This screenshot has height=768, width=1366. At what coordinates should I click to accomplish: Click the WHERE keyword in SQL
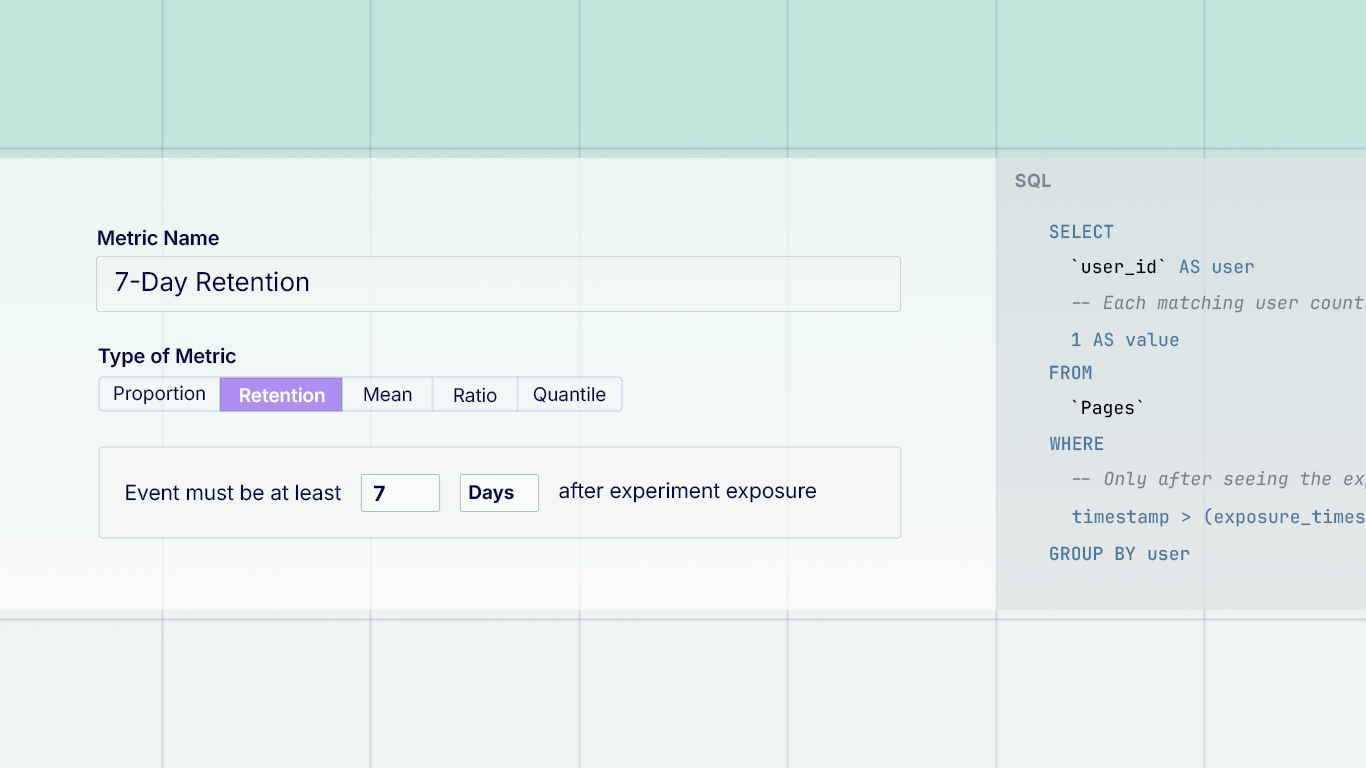pyautogui.click(x=1076, y=444)
